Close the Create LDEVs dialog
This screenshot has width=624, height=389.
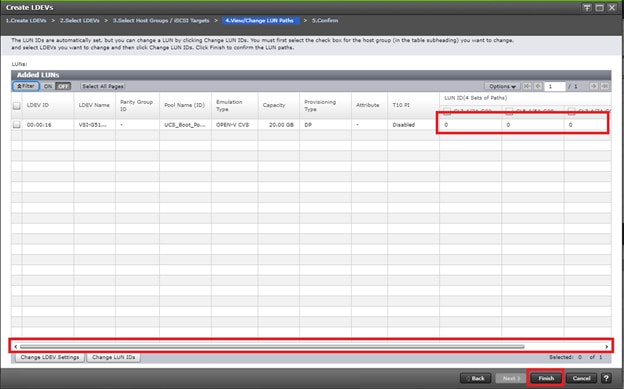[612, 8]
